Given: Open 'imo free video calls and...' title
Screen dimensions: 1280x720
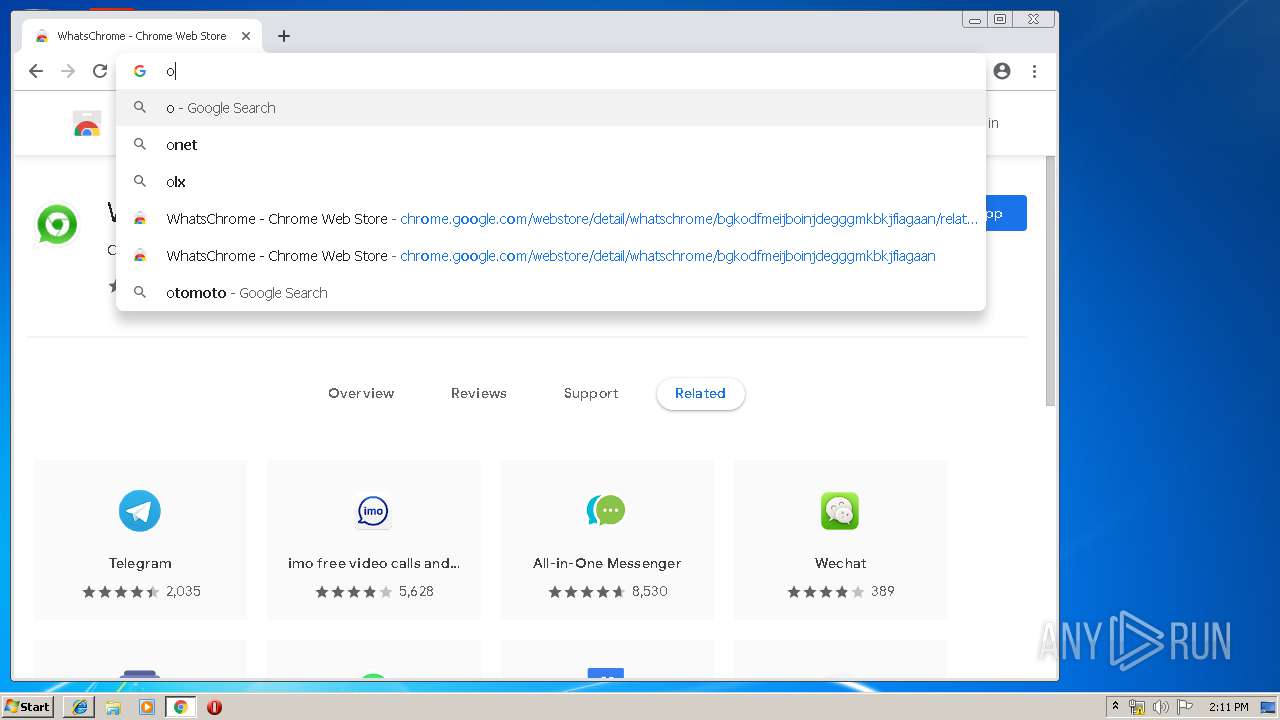Looking at the screenshot, I should pos(374,563).
